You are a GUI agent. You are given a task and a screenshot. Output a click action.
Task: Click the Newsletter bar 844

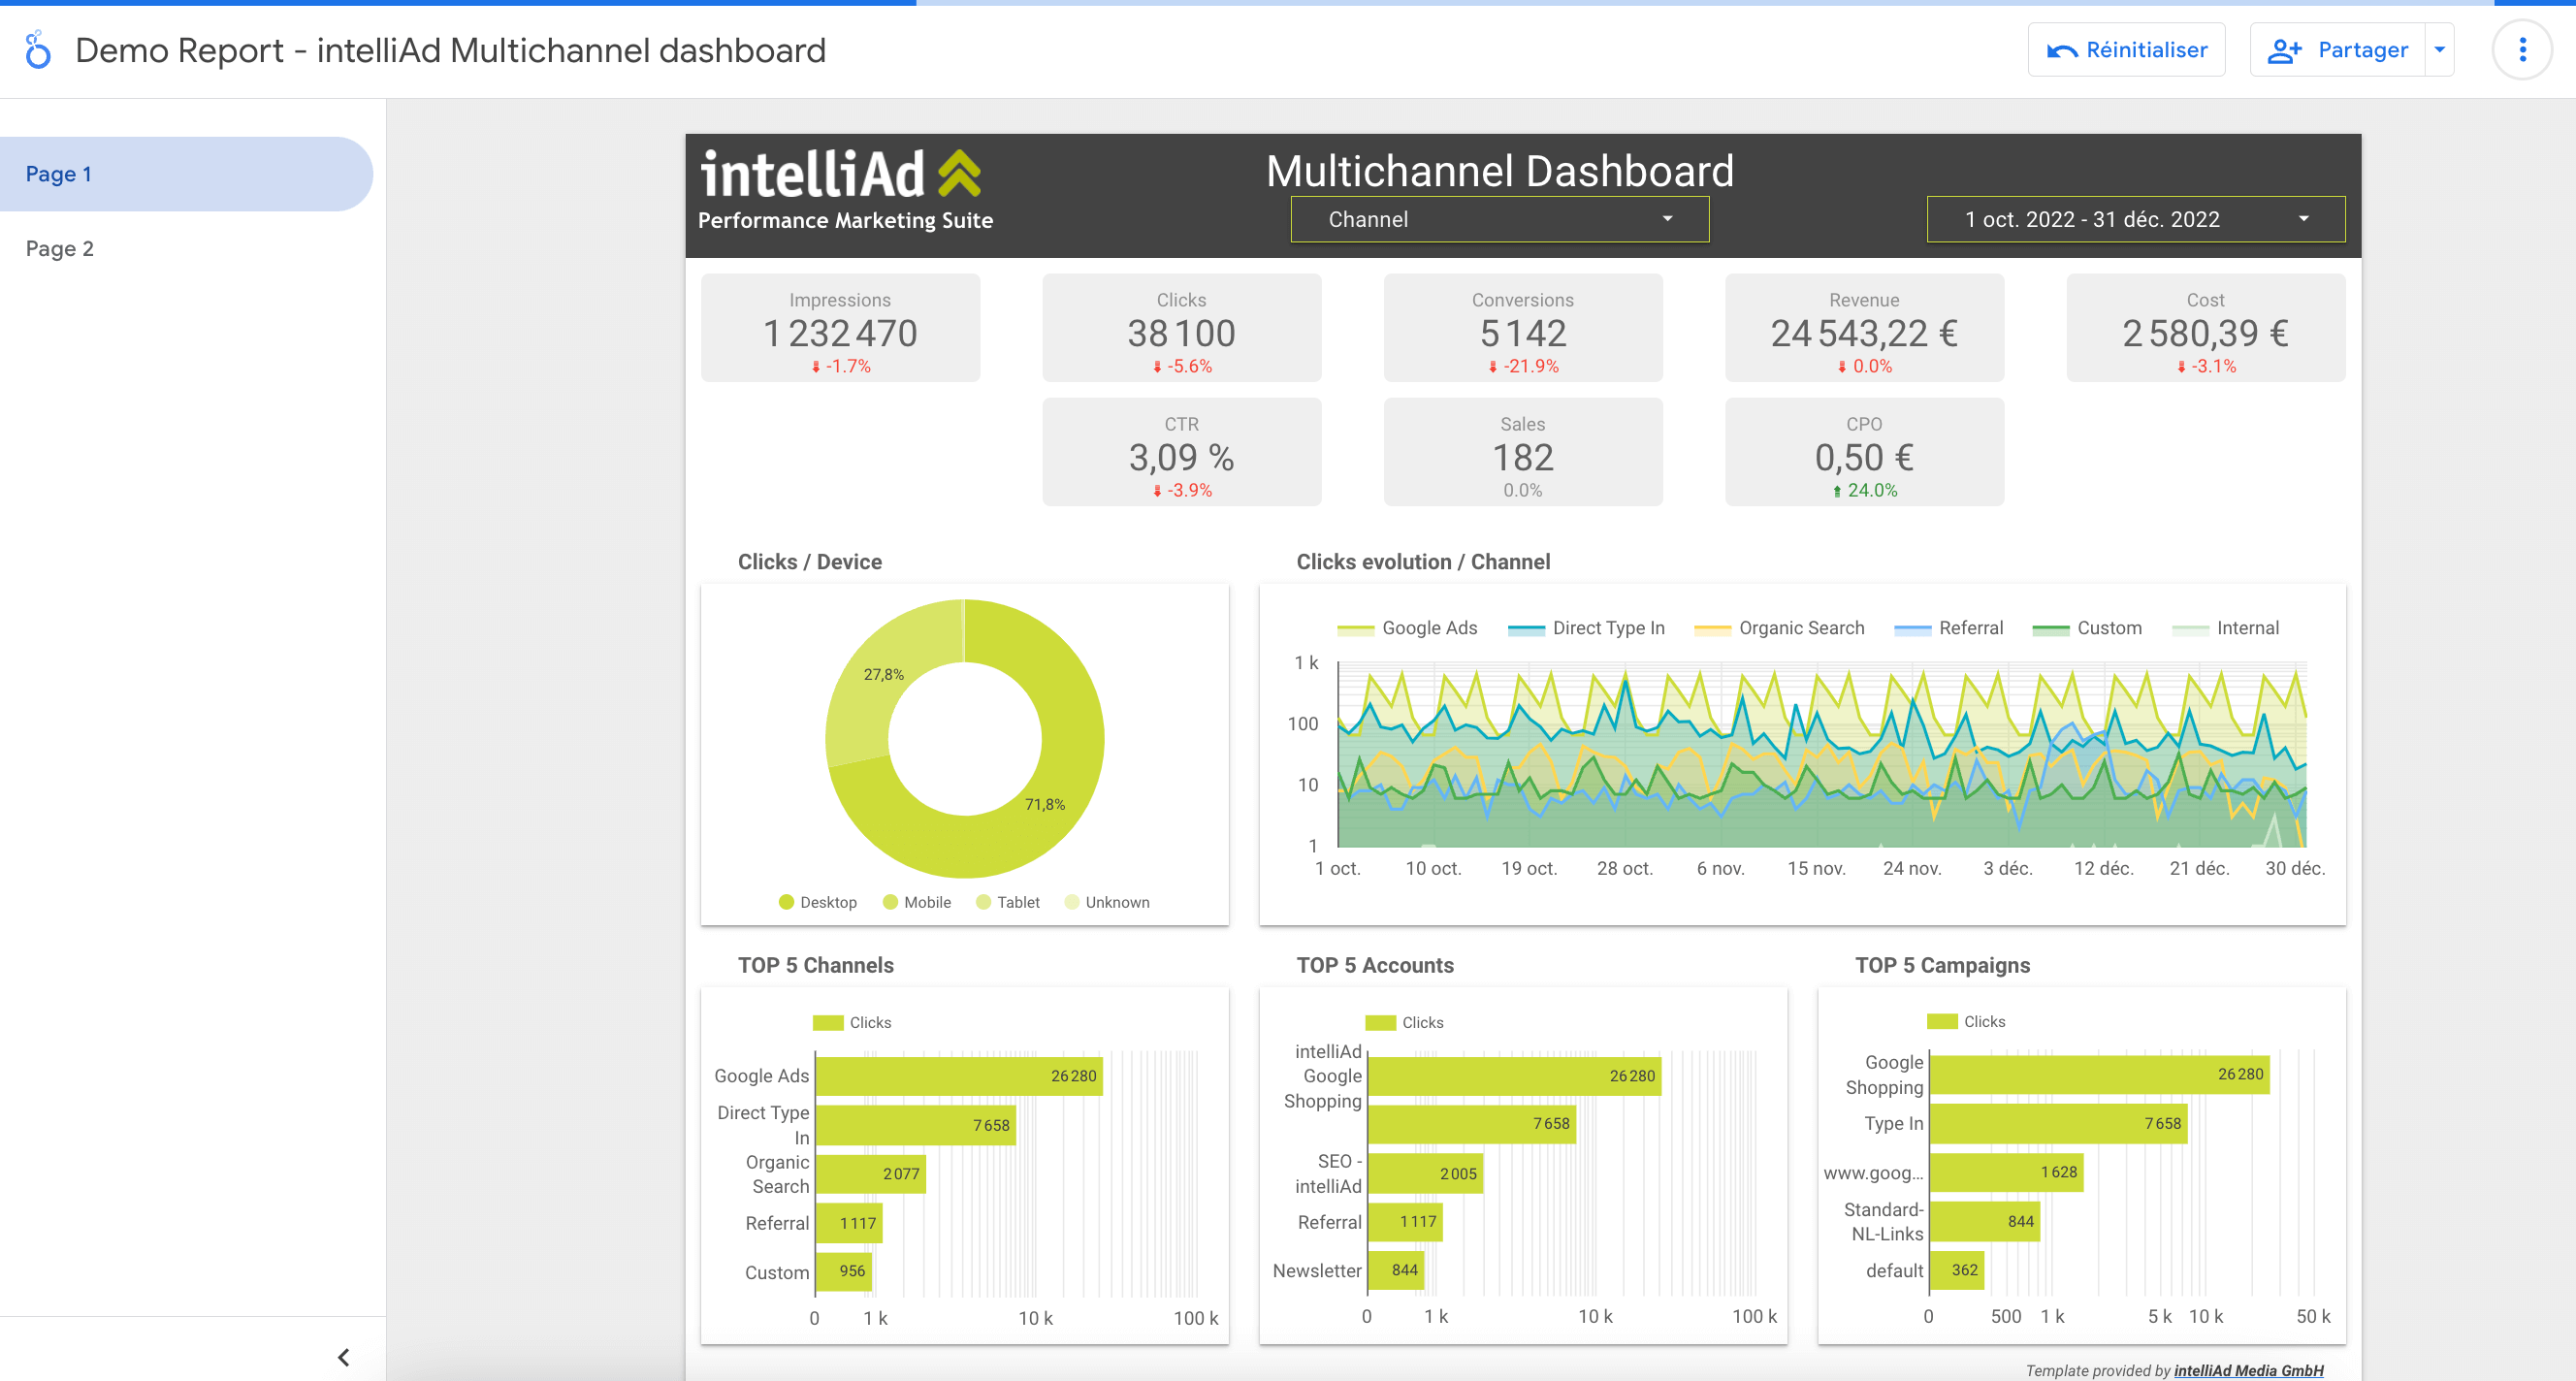click(x=1396, y=1270)
